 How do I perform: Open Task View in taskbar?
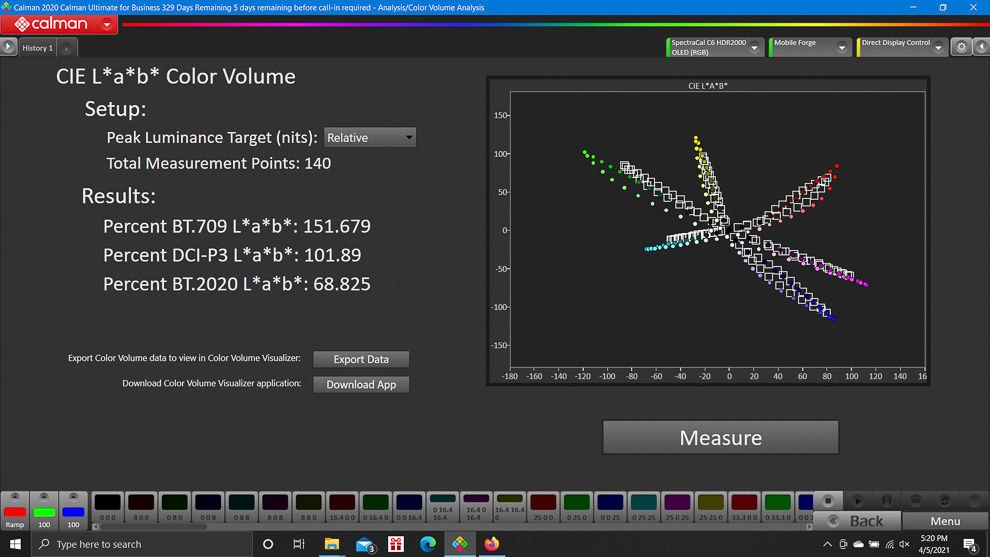[x=299, y=544]
